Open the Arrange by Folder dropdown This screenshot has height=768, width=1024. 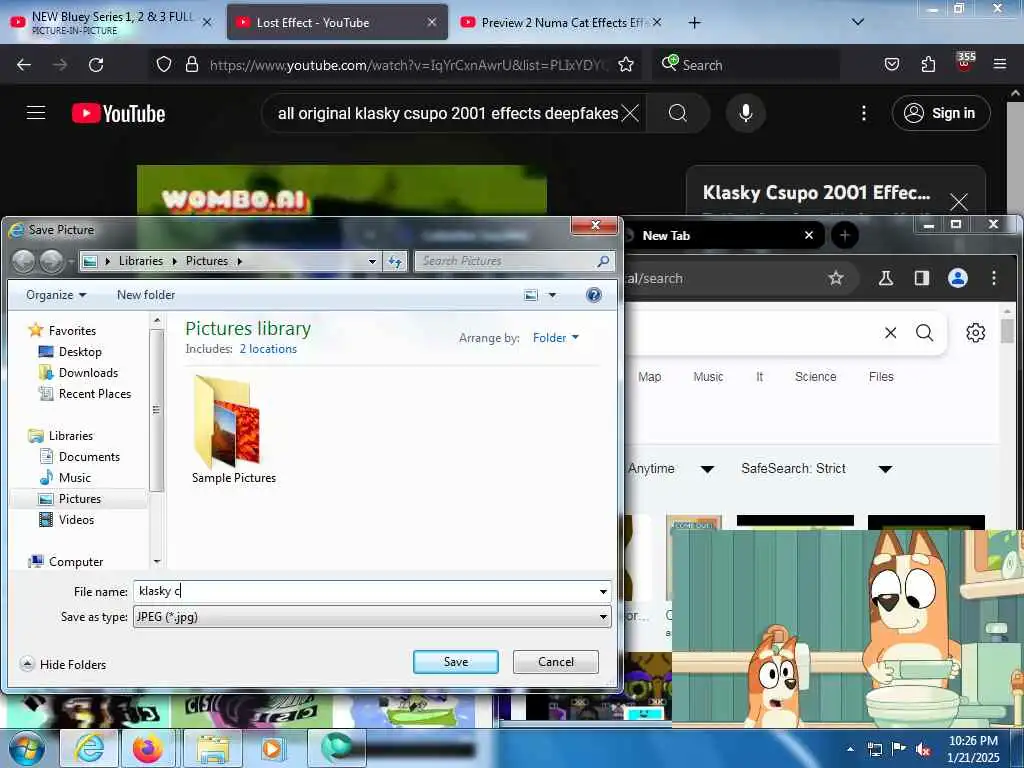556,338
